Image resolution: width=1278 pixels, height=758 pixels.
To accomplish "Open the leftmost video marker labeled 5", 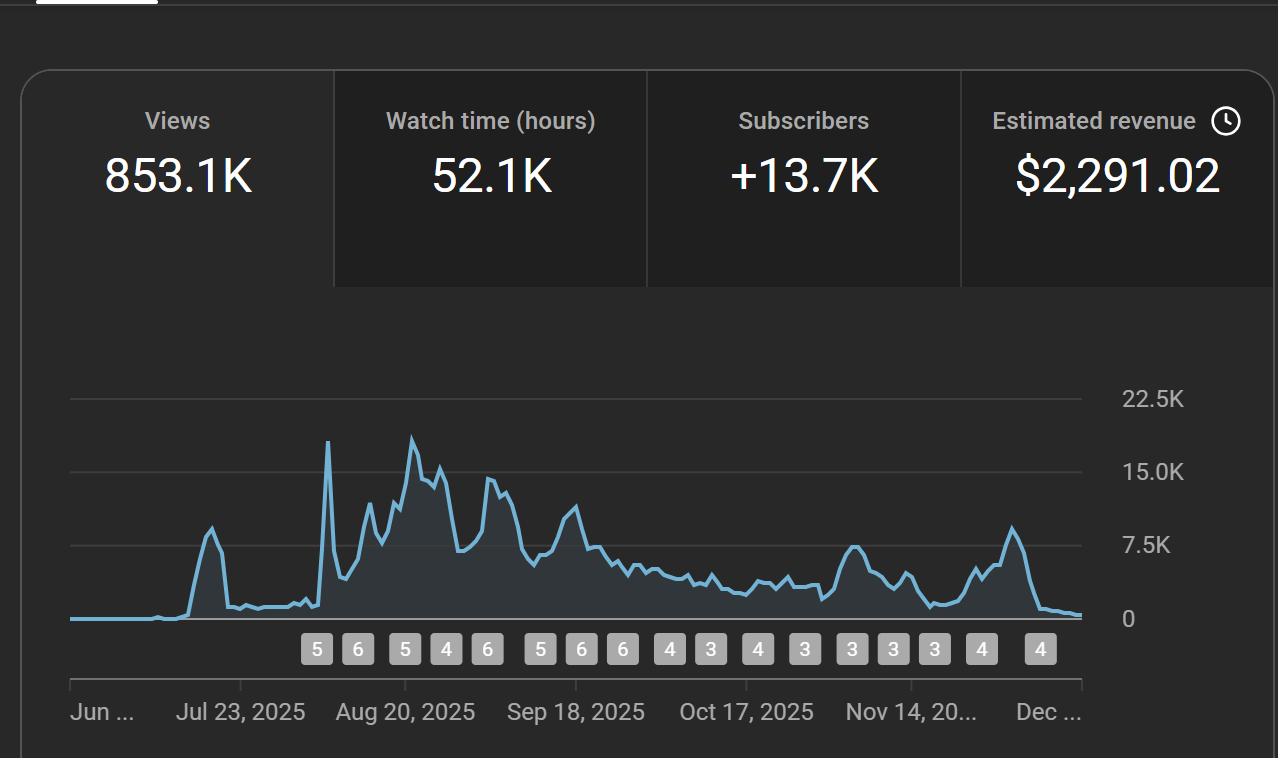I will [x=317, y=649].
